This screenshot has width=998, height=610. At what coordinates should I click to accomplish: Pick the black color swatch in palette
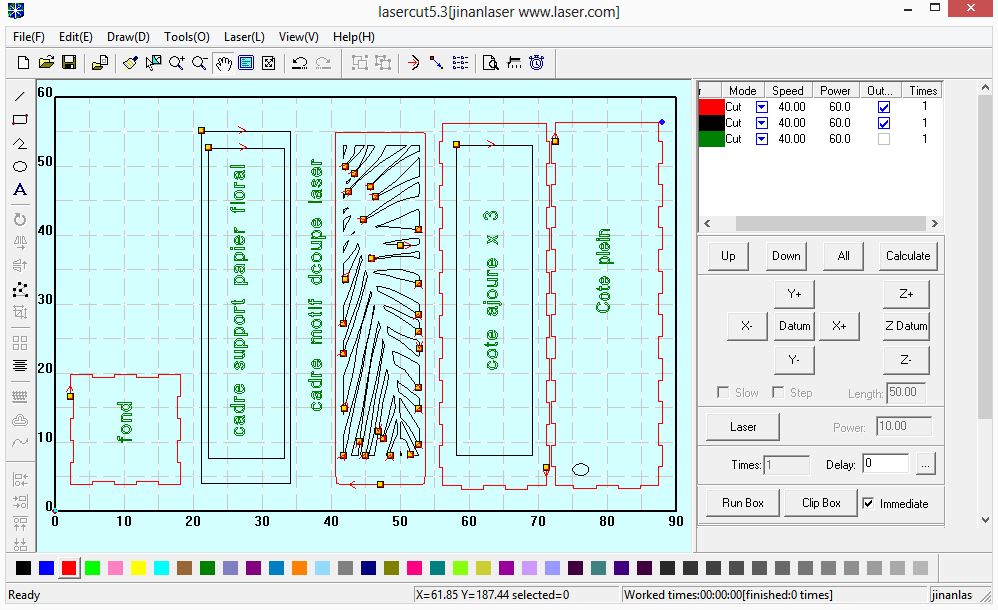23,567
